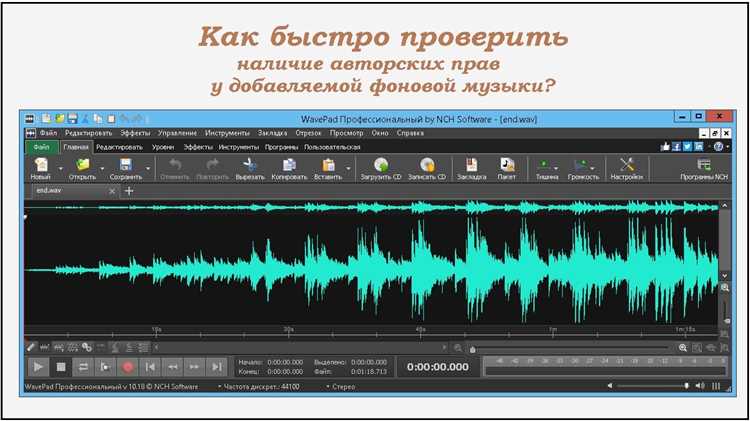Expand the Тишина dropdown arrow
The image size is (750, 421).
556,168
